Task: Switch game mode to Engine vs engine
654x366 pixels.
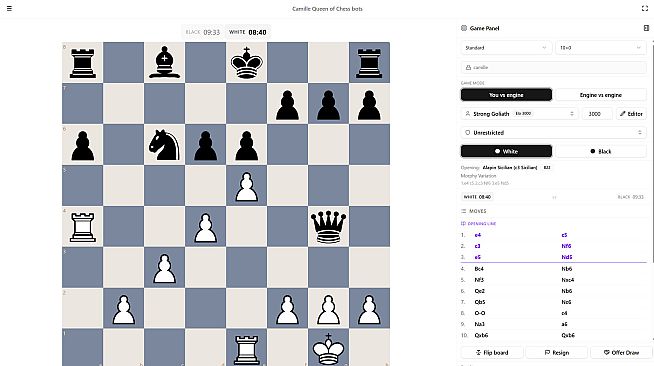Action: click(x=601, y=95)
